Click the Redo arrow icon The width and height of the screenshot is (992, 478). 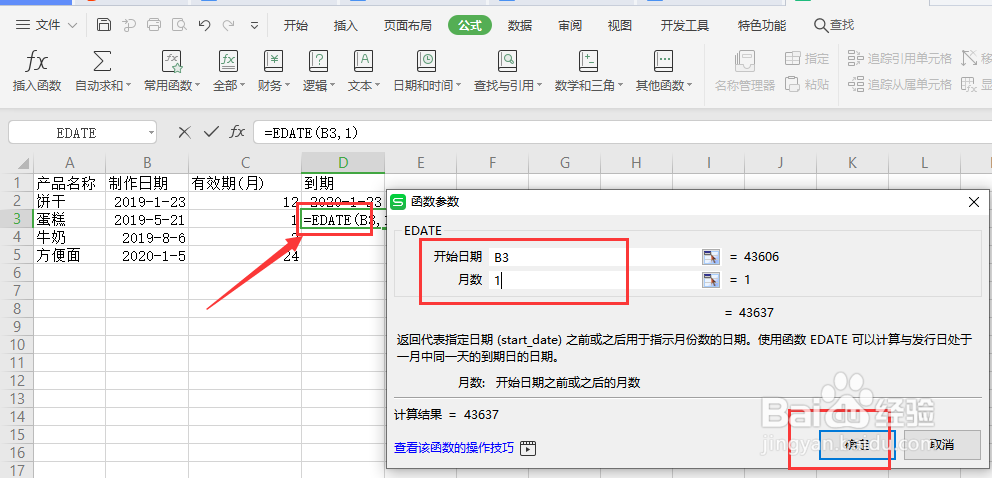tap(229, 25)
